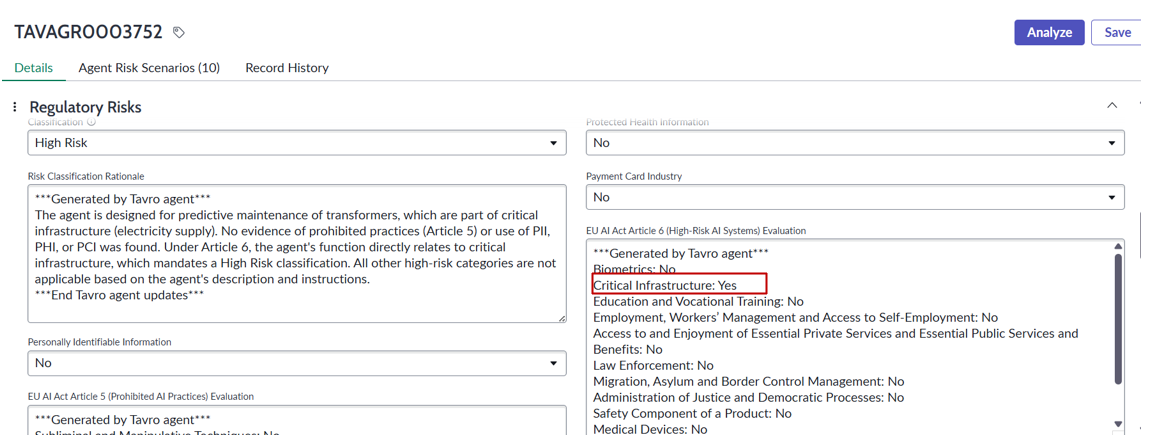Switch to the Agent Risk Scenarios tab
1160x448 pixels.
point(149,67)
